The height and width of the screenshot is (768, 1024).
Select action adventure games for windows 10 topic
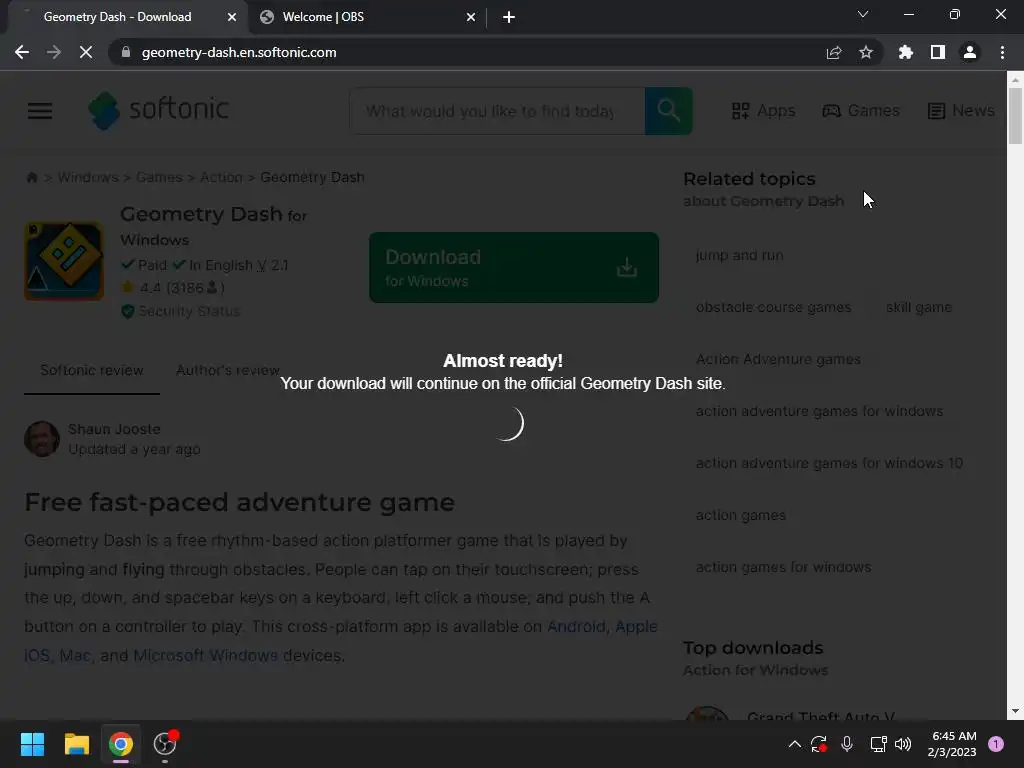pyautogui.click(x=829, y=463)
